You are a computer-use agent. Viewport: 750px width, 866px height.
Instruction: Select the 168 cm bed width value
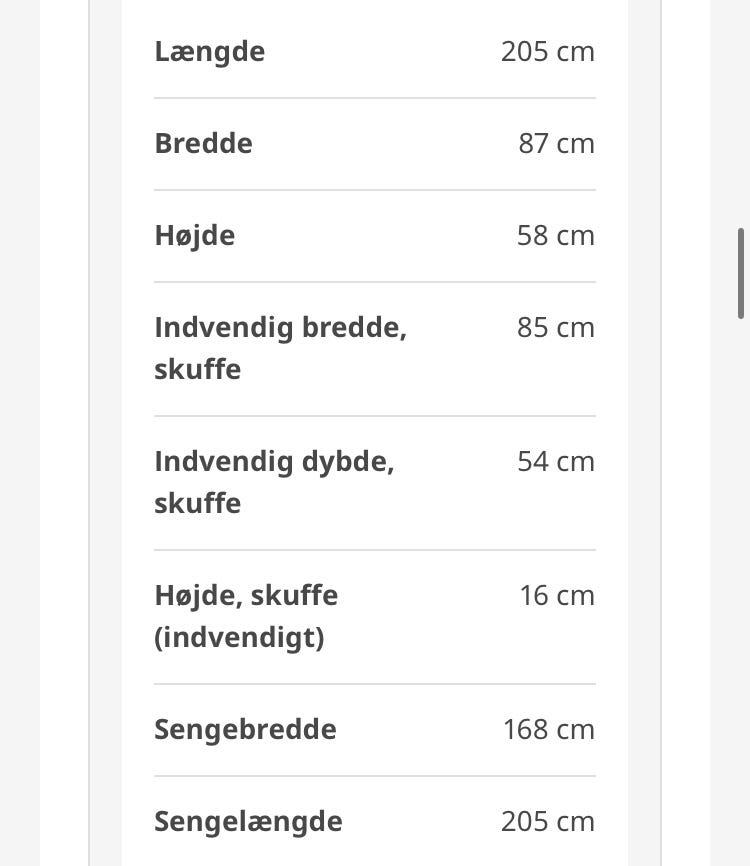(x=548, y=730)
